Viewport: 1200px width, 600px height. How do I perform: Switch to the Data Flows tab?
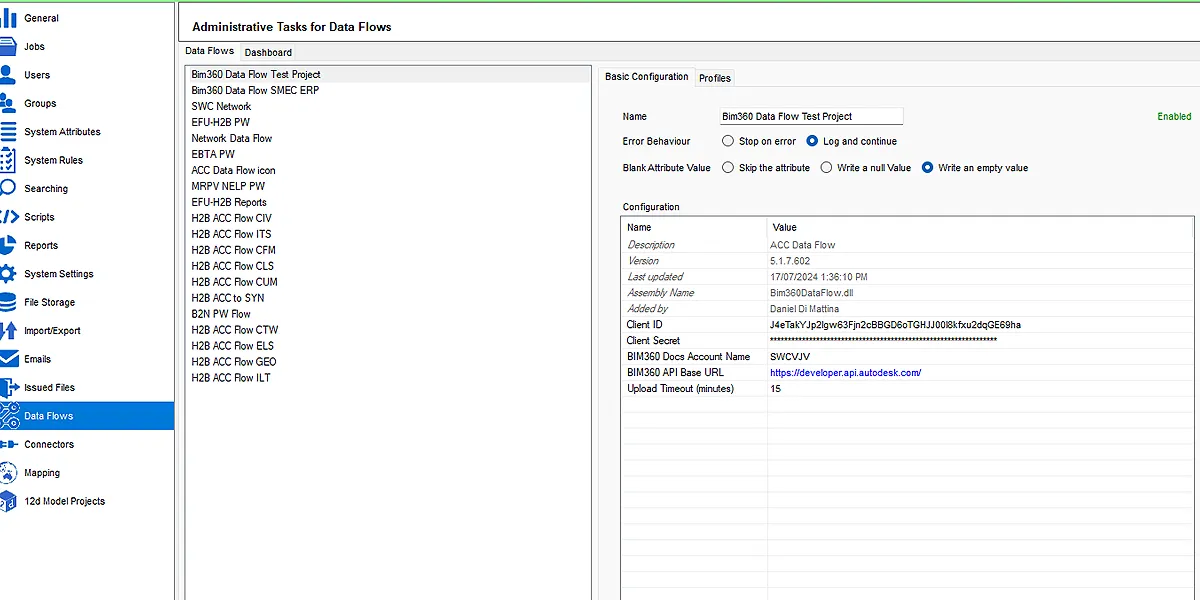point(210,51)
